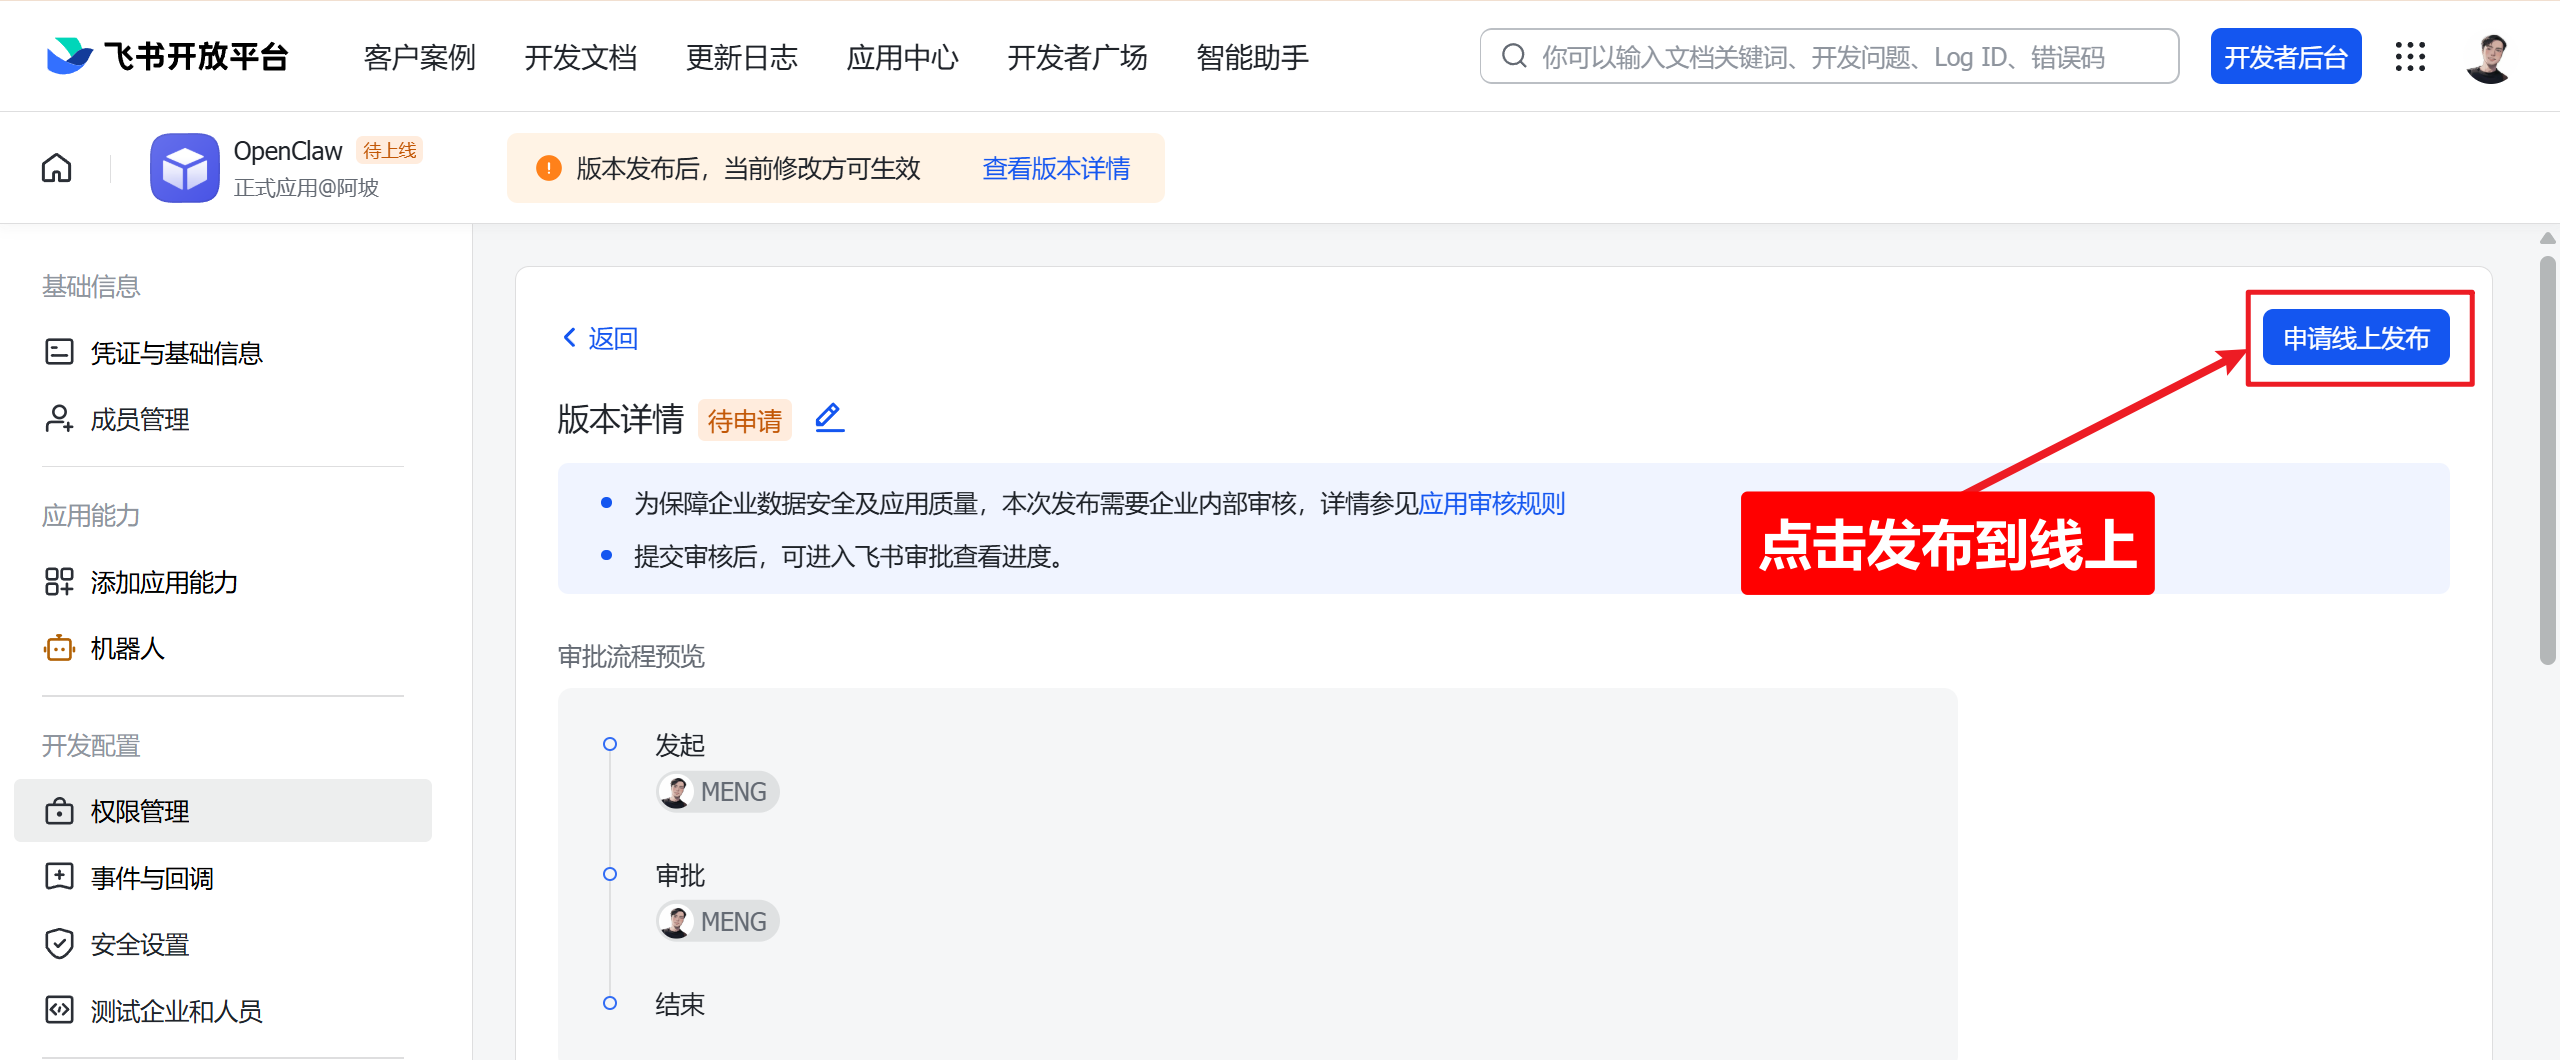Click the 申请线上发布 button
The height and width of the screenshot is (1060, 2560).
click(x=2356, y=337)
